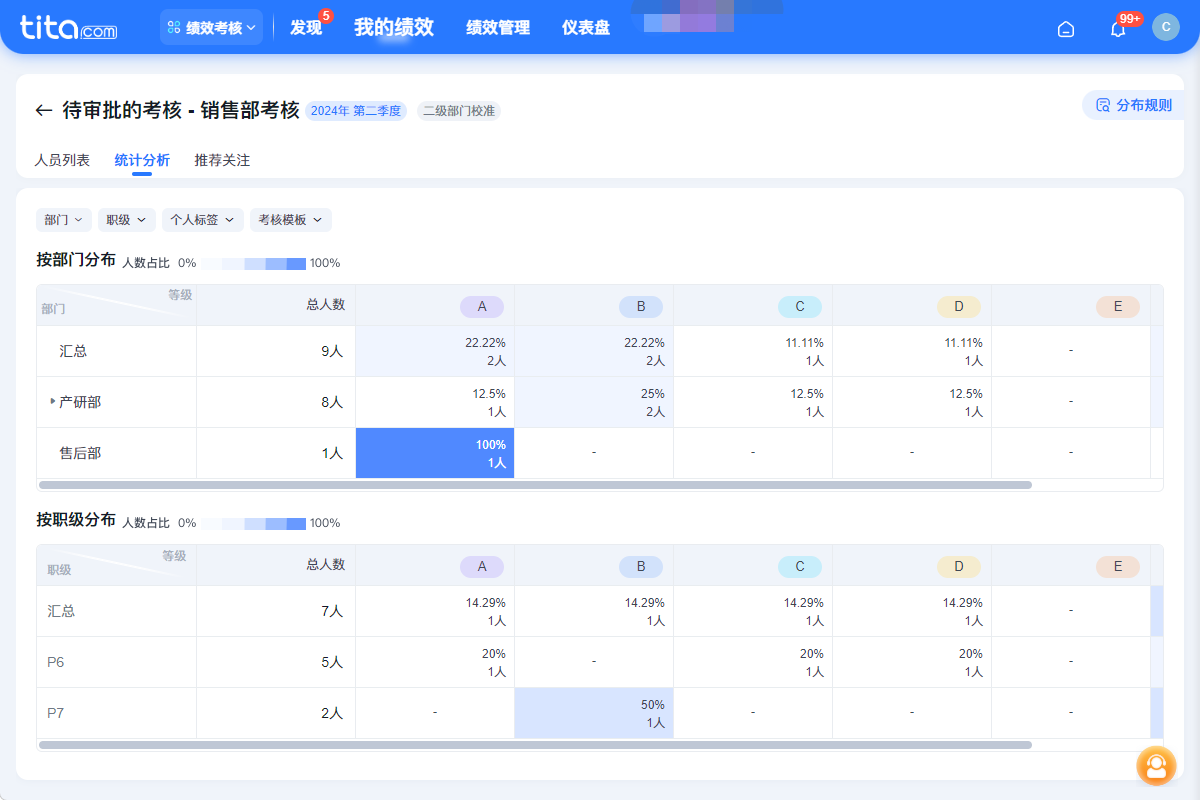
Task: Expand the 考核模板 filter dropdown
Action: point(290,220)
